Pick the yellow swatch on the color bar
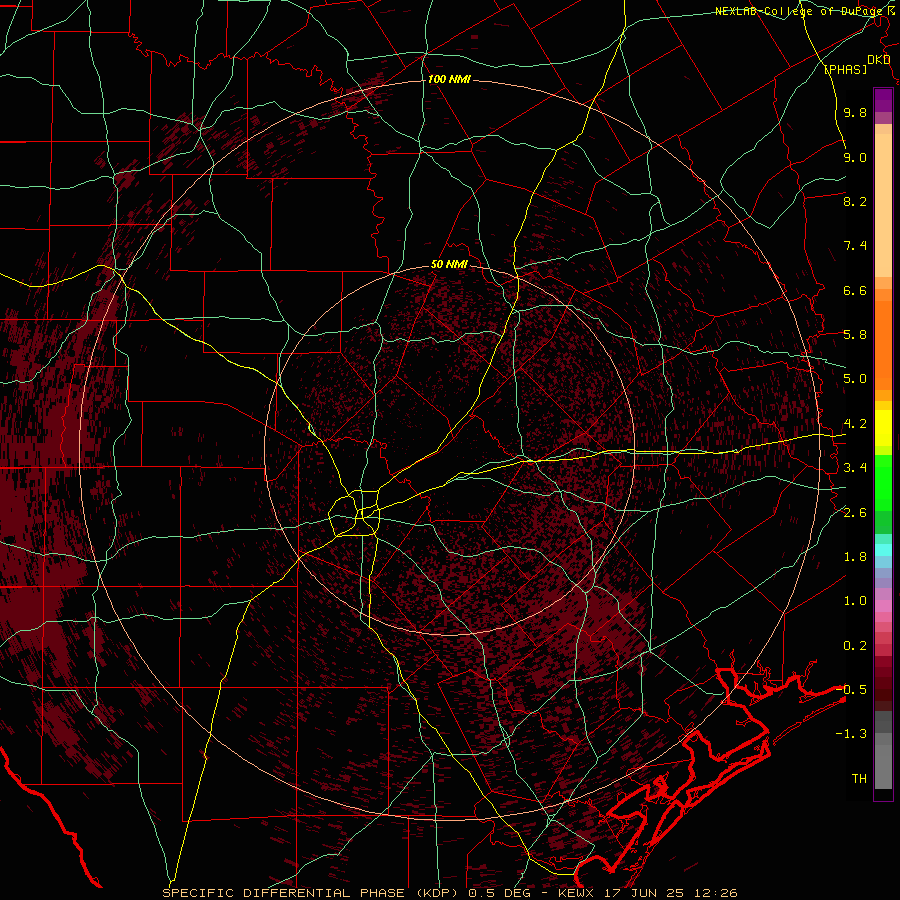Viewport: 900px width, 900px height. click(883, 428)
